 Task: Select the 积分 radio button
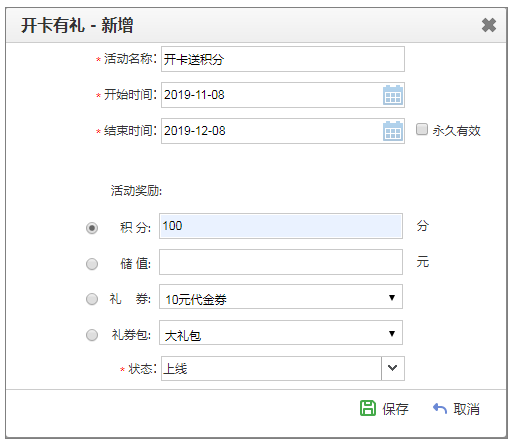92,228
